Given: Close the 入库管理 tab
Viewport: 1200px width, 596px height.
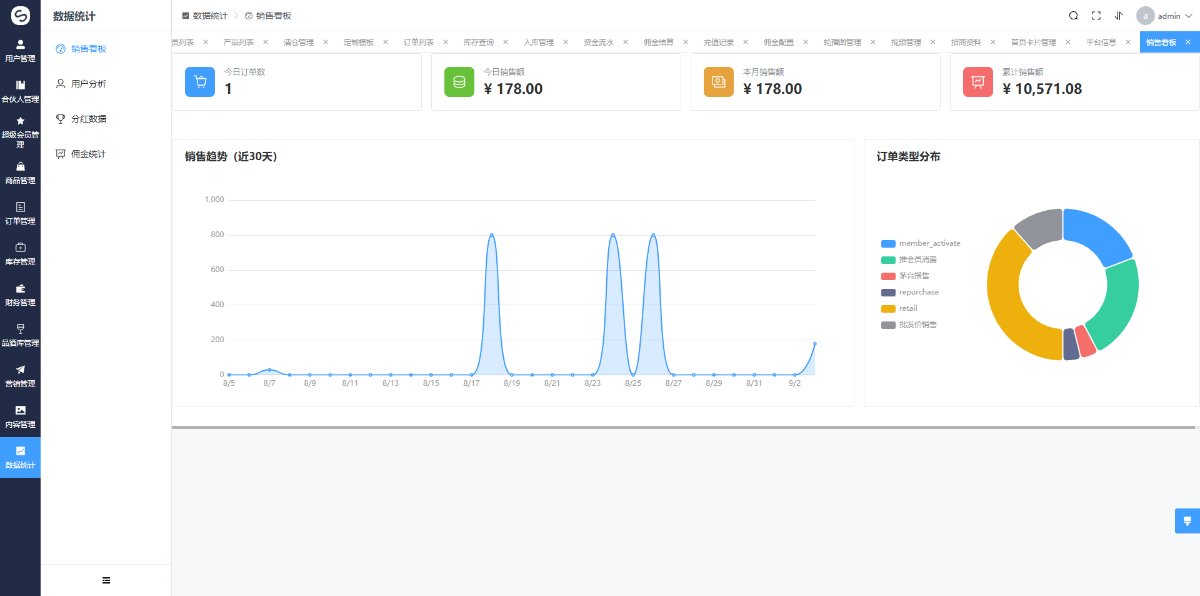Looking at the screenshot, I should [x=565, y=43].
